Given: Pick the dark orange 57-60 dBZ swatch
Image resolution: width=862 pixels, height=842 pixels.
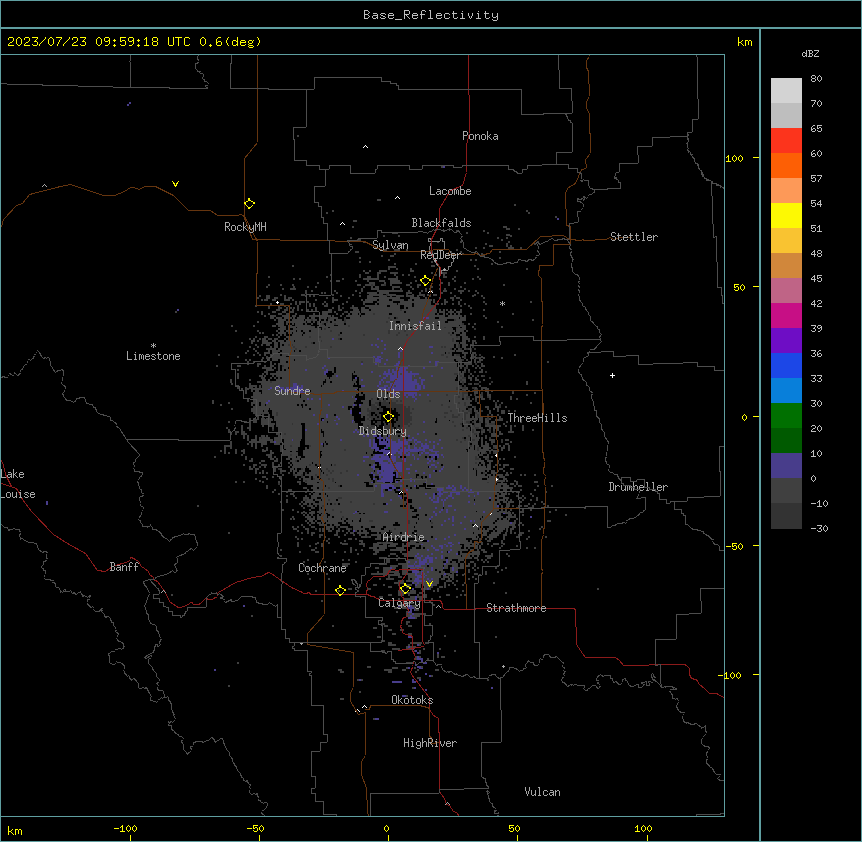Looking at the screenshot, I should pyautogui.click(x=786, y=165).
